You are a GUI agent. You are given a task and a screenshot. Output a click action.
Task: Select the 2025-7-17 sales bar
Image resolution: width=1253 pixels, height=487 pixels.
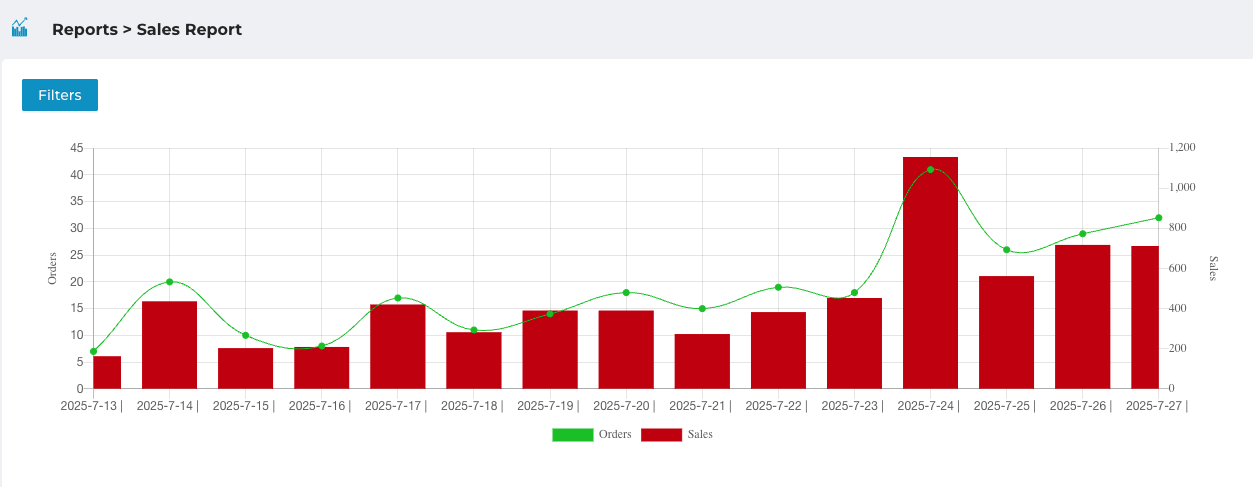pyautogui.click(x=397, y=346)
